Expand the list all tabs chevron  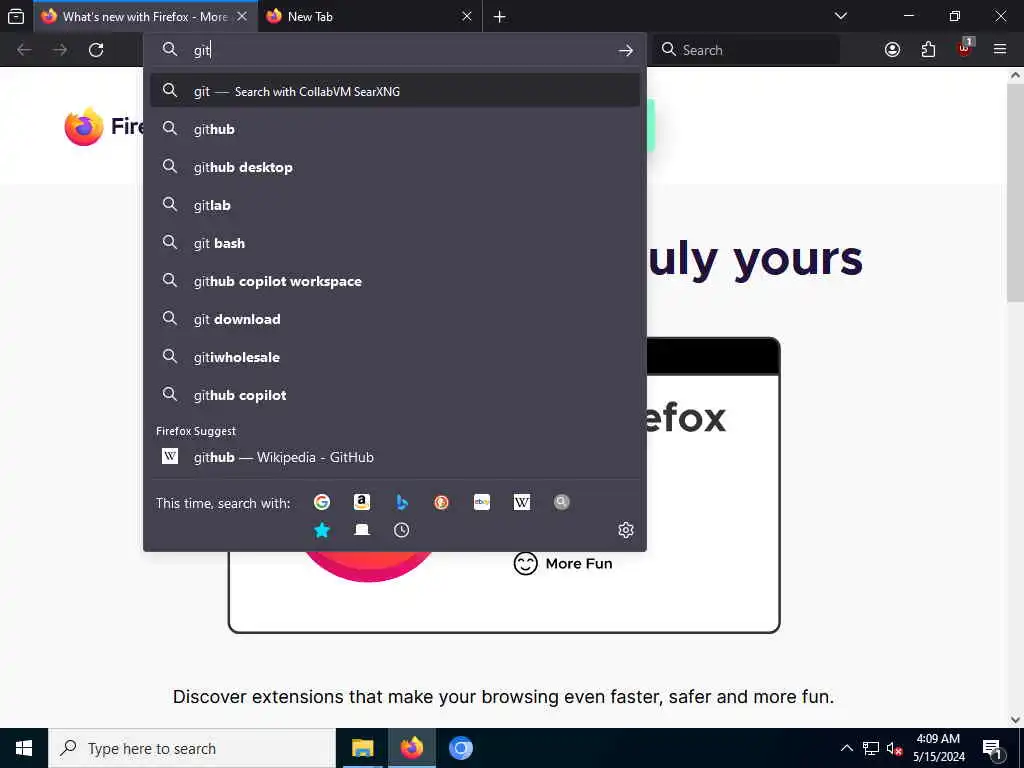click(x=841, y=16)
